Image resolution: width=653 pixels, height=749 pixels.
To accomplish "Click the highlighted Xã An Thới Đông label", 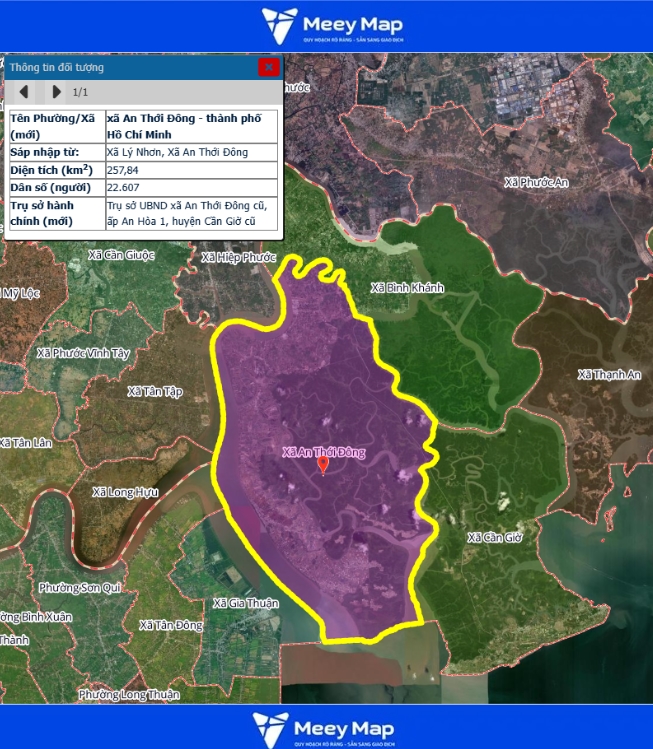I will [323, 452].
